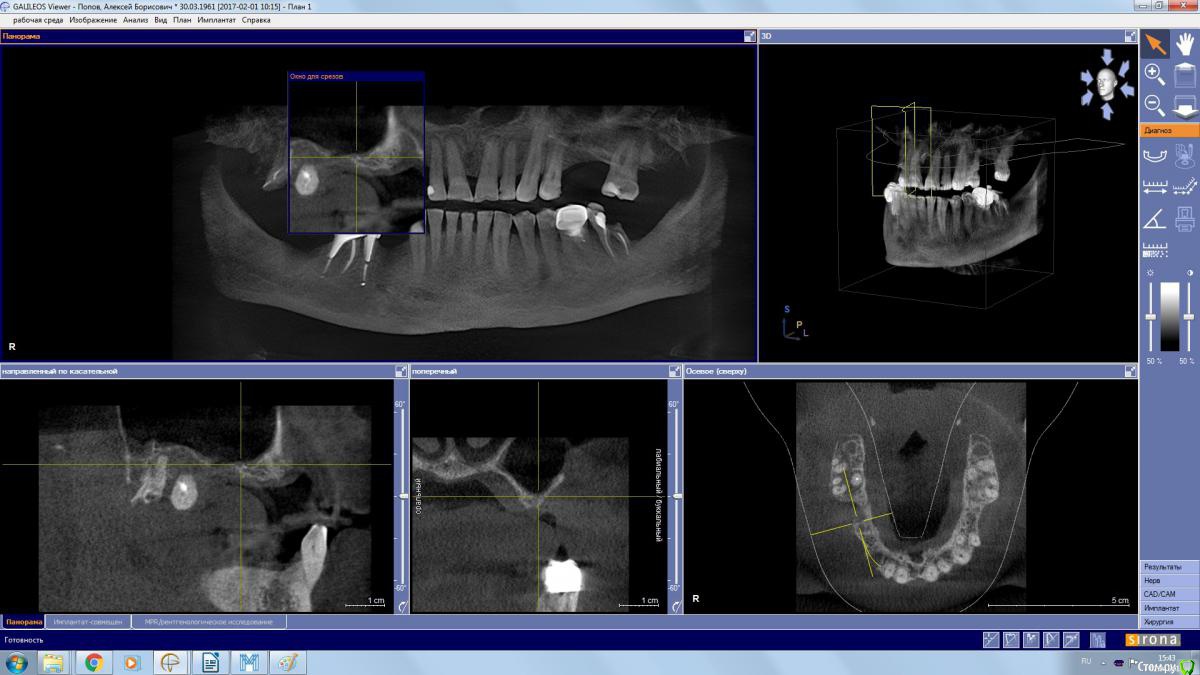Choose the straight distance ruler tool
Viewport: 1200px width, 675px height.
1155,186
